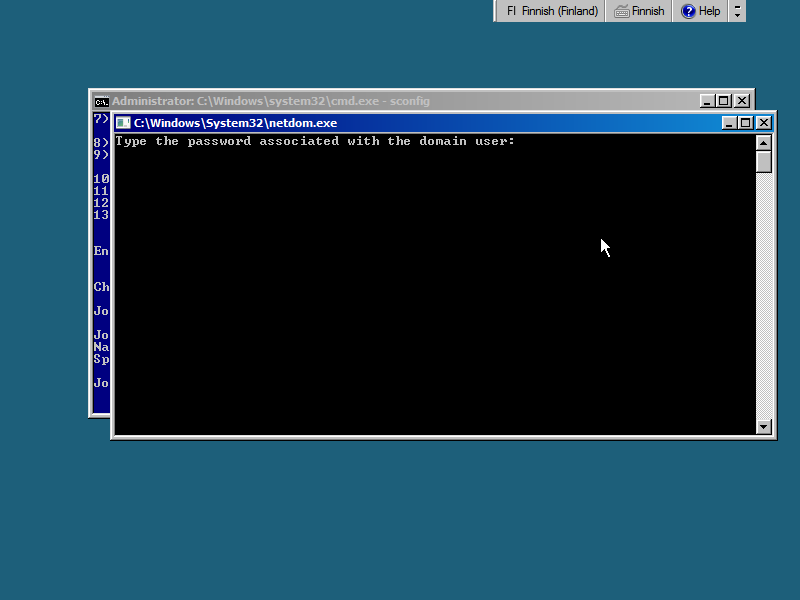Minimize the Administrator cmd.exe window
The image size is (800, 600).
click(x=707, y=101)
